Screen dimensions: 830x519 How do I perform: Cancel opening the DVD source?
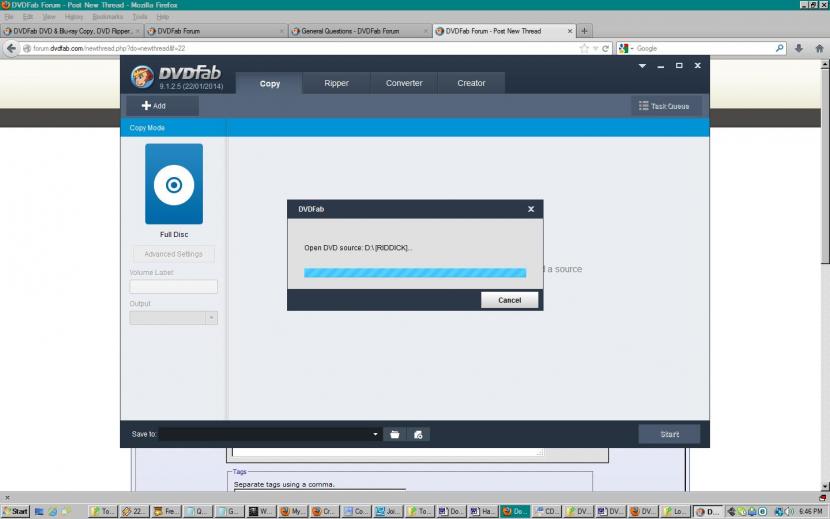tap(509, 300)
